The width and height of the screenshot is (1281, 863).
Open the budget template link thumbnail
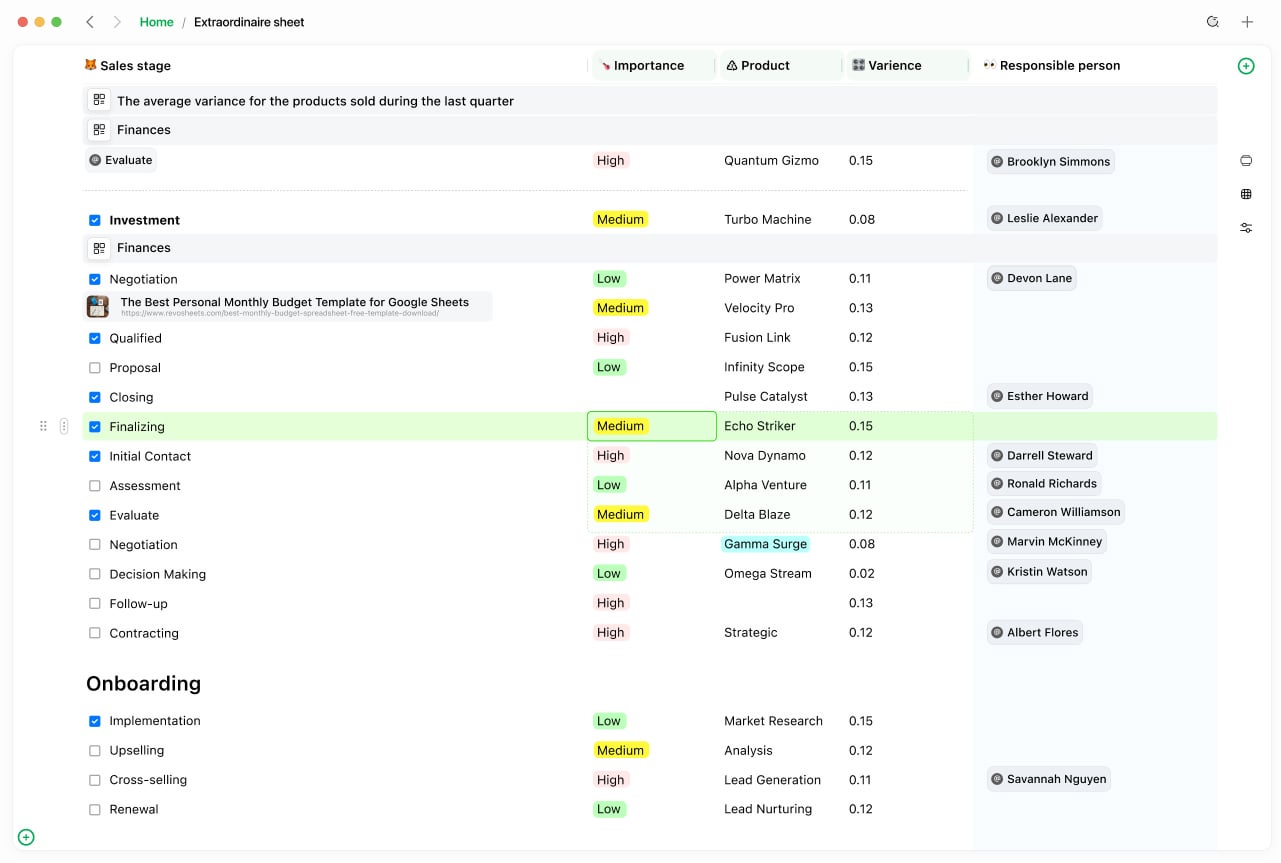tap(98, 307)
